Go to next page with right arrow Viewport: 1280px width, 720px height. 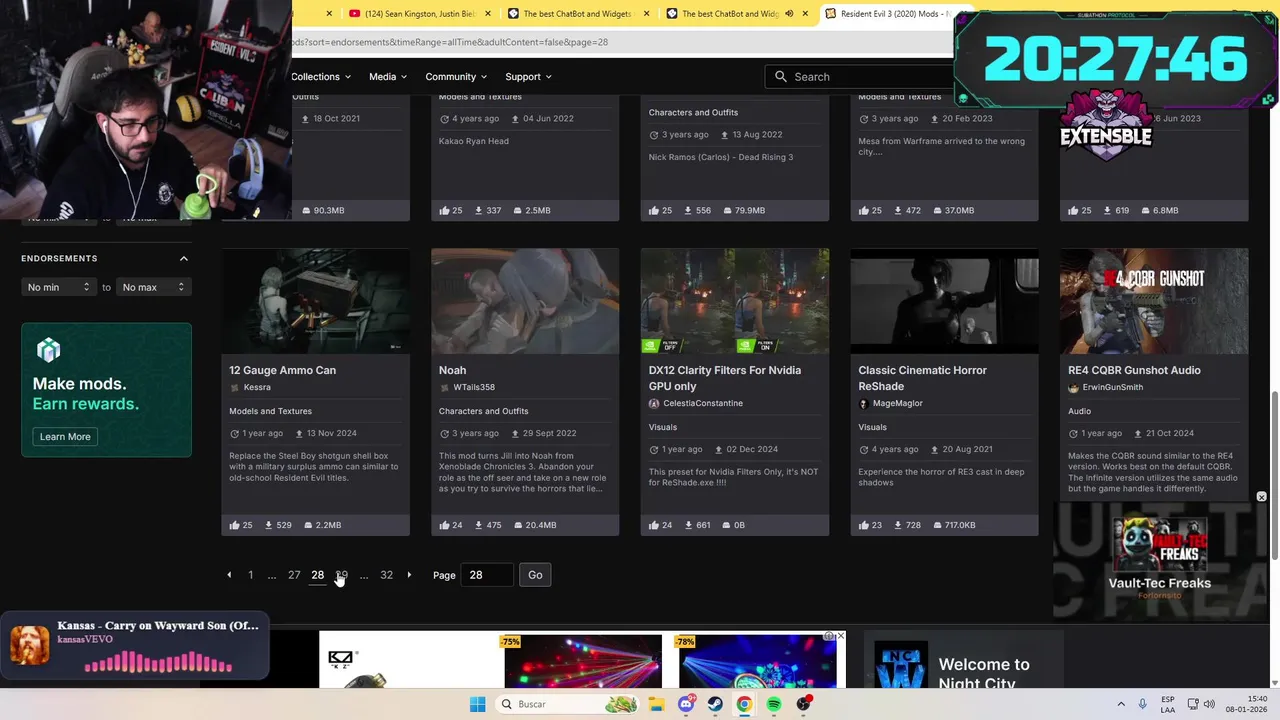click(409, 575)
